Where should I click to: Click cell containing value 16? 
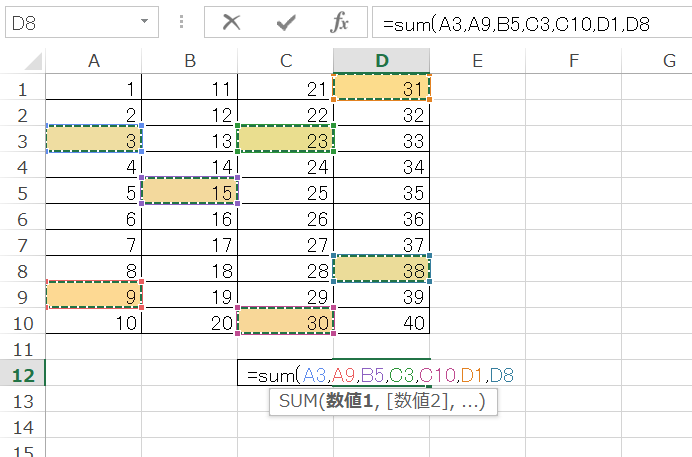[190, 217]
